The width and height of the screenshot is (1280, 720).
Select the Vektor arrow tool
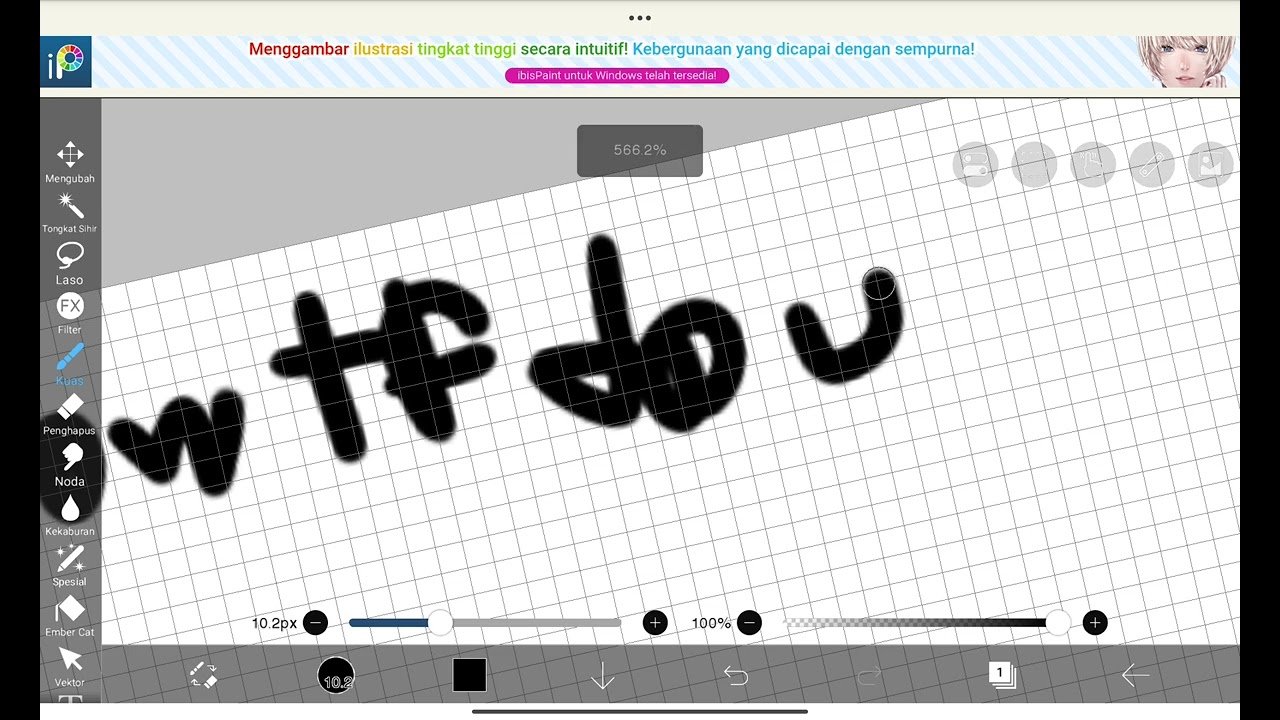pyautogui.click(x=70, y=667)
